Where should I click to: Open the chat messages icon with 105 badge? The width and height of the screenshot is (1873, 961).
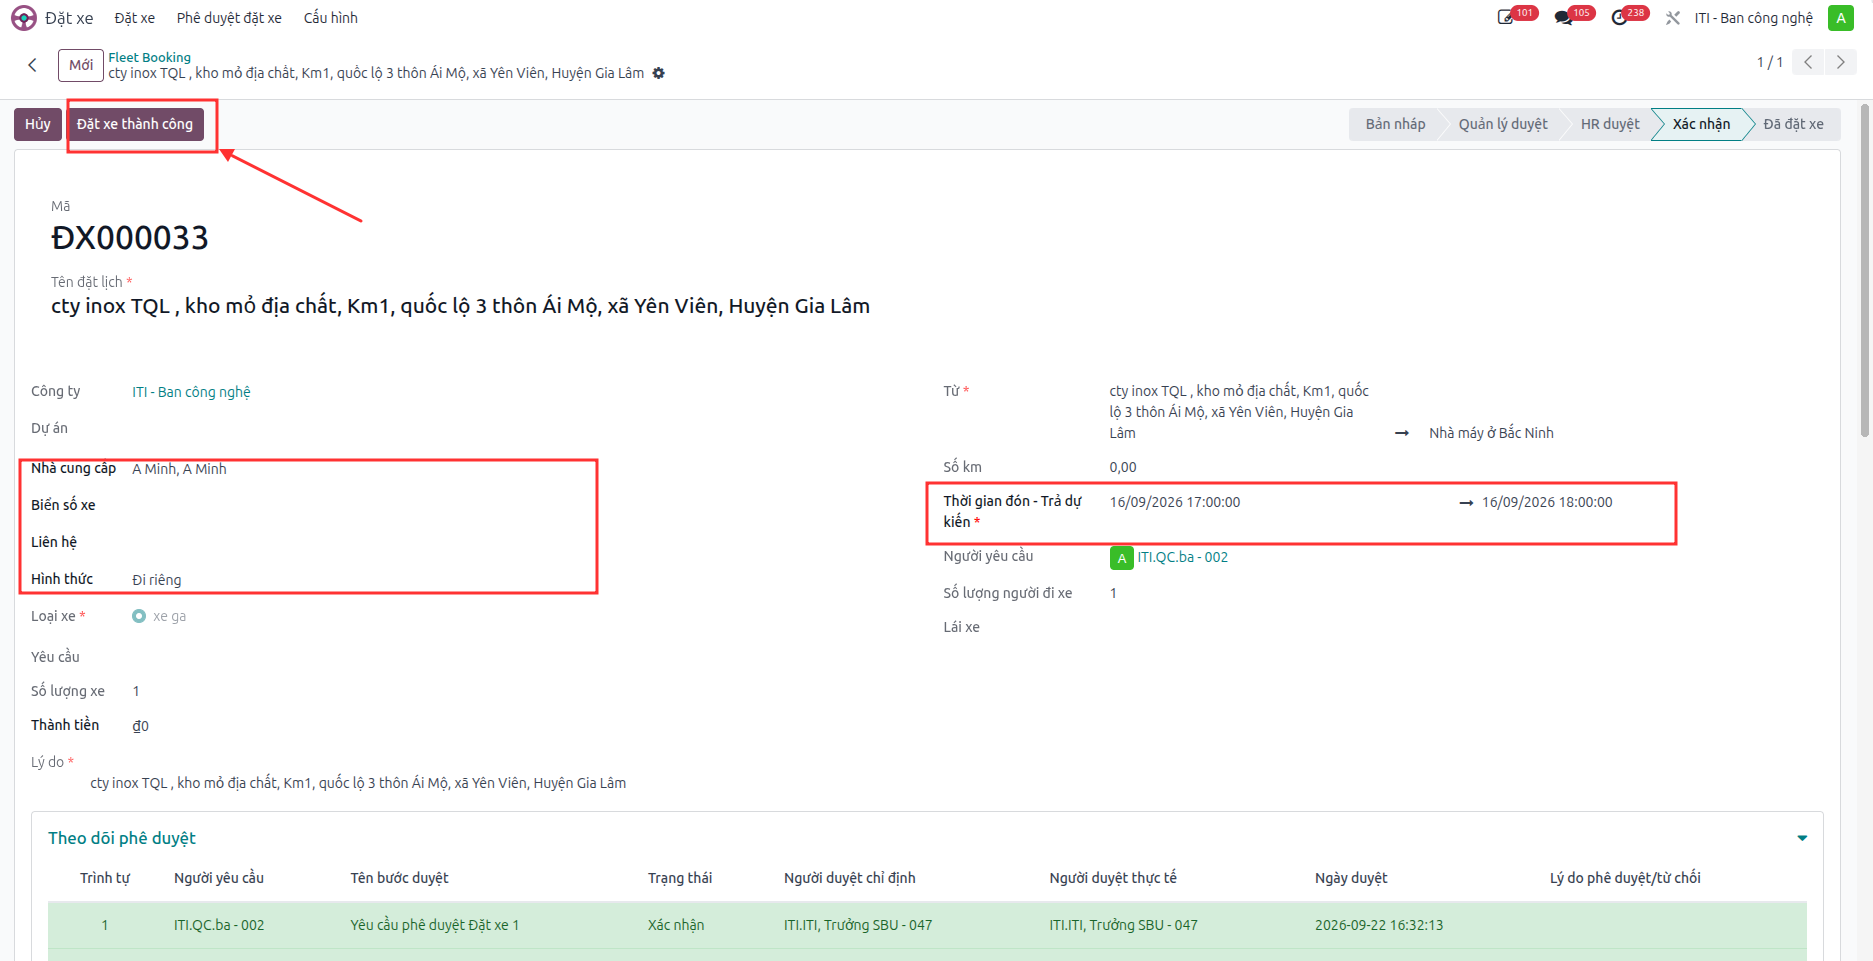pyautogui.click(x=1564, y=18)
